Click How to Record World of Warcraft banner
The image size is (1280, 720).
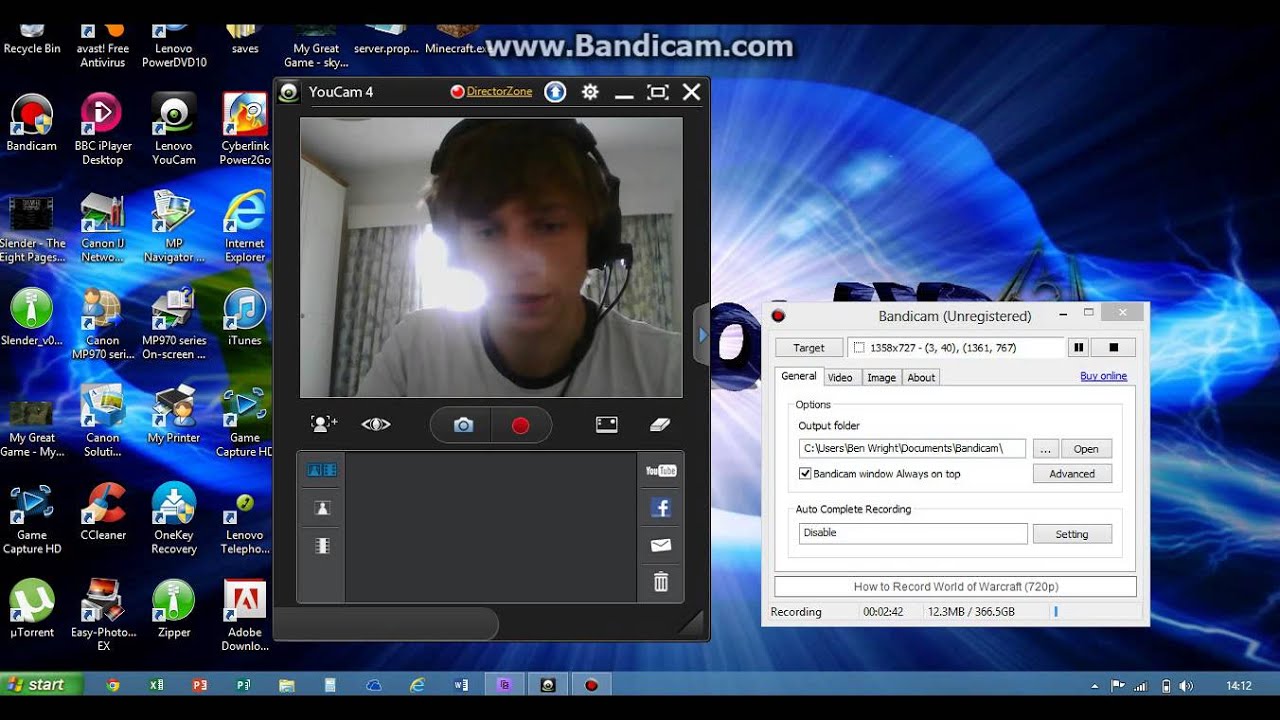click(956, 587)
